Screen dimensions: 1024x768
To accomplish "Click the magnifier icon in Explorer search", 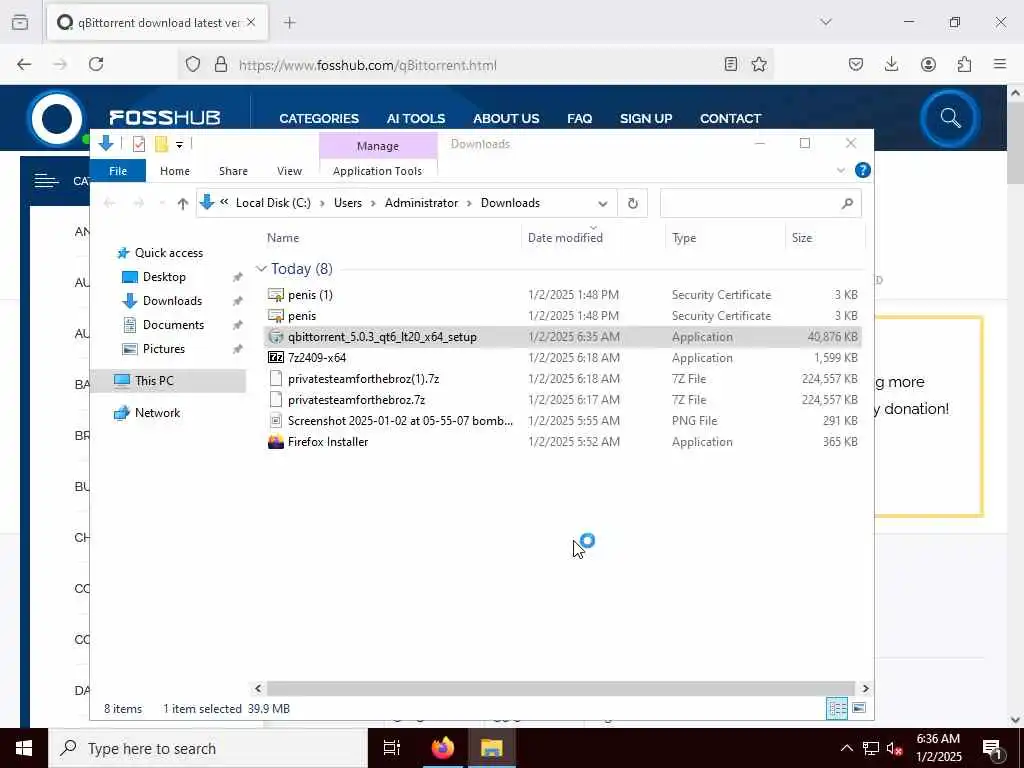I will 847,204.
